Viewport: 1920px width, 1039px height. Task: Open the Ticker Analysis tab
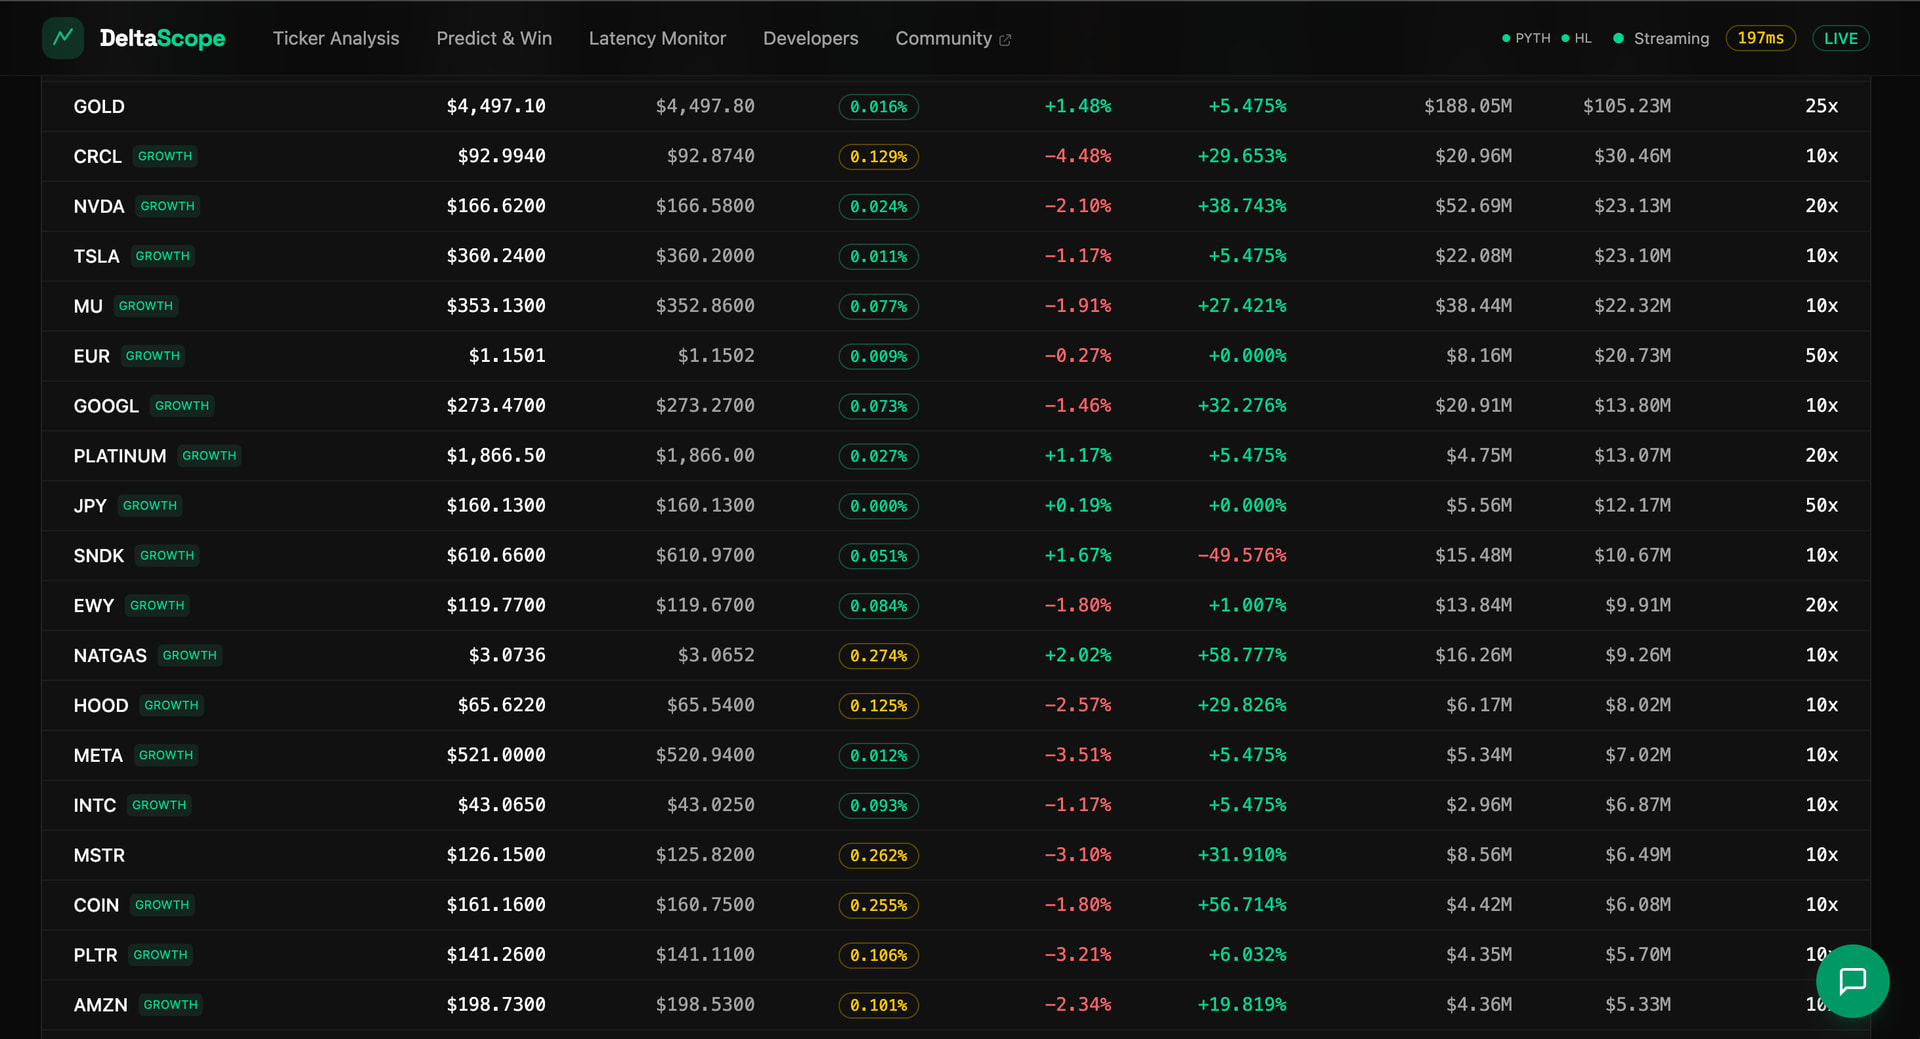click(336, 38)
